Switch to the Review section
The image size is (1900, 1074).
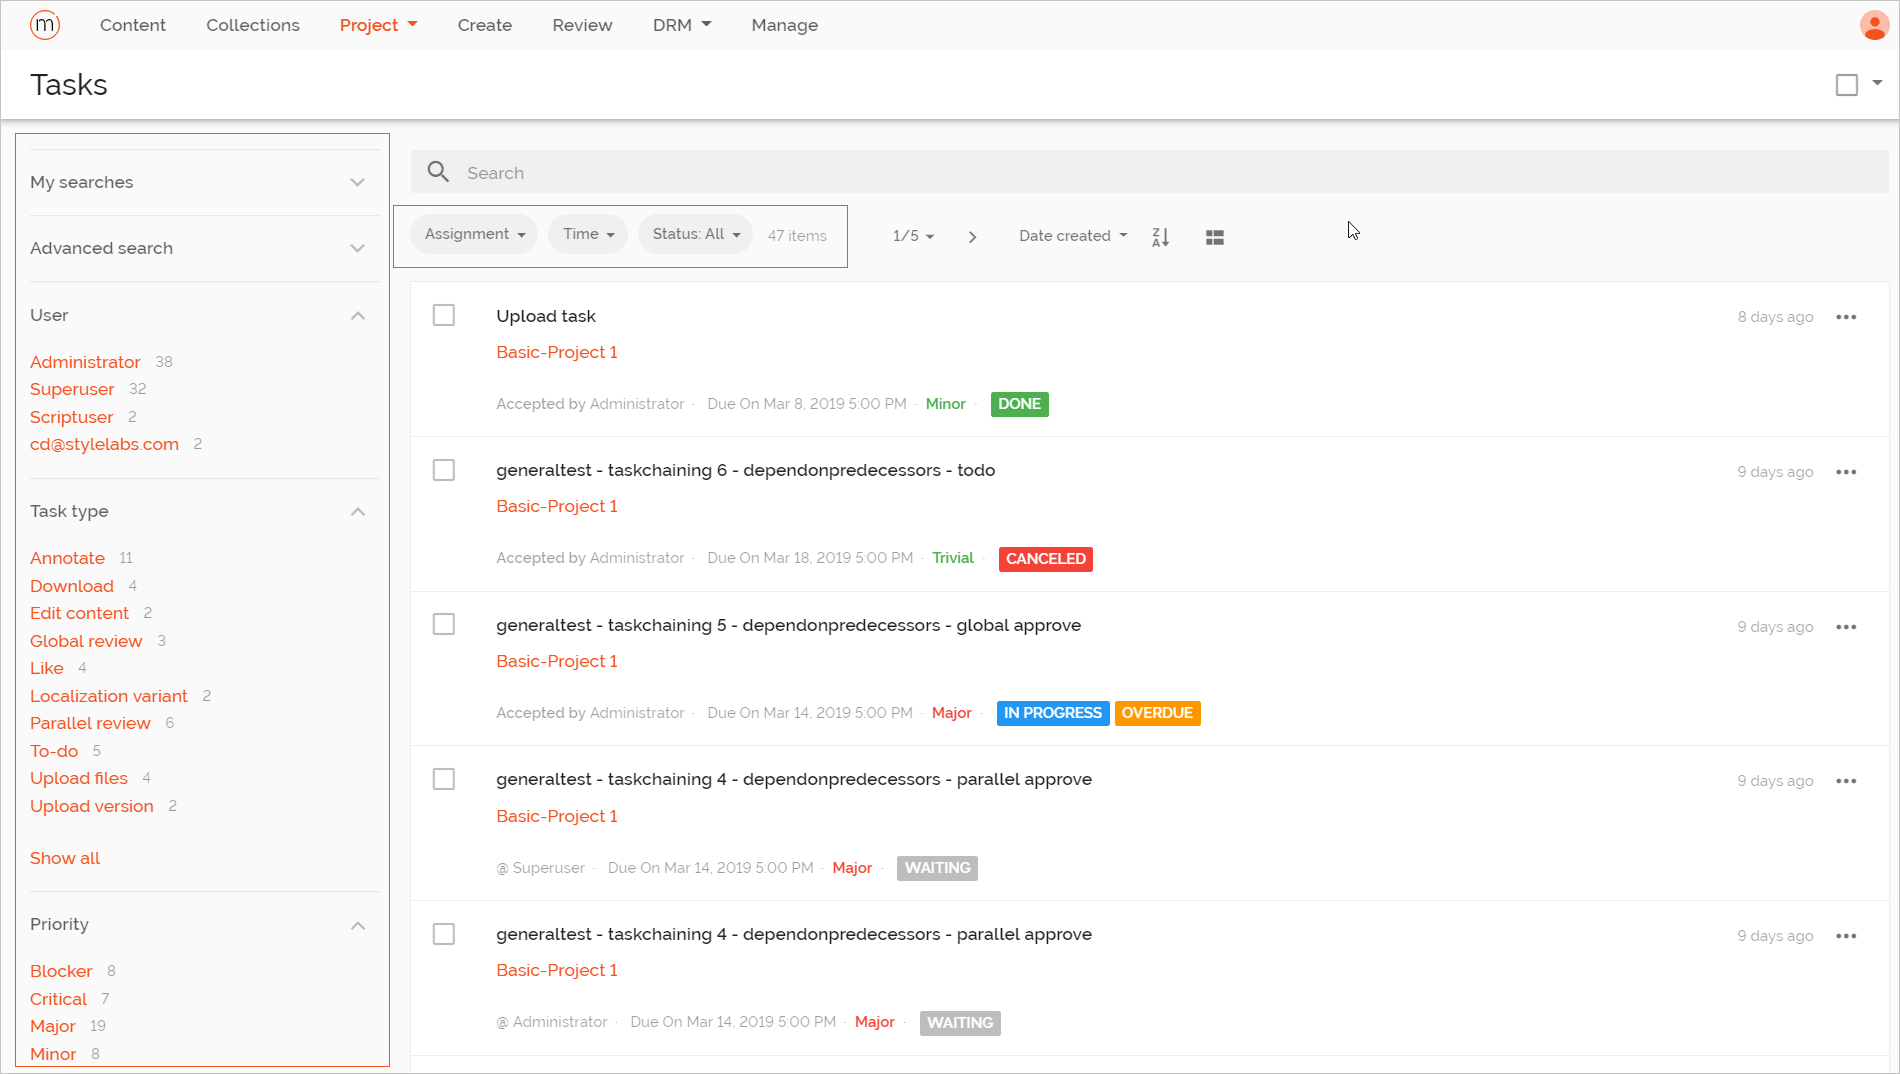(582, 24)
